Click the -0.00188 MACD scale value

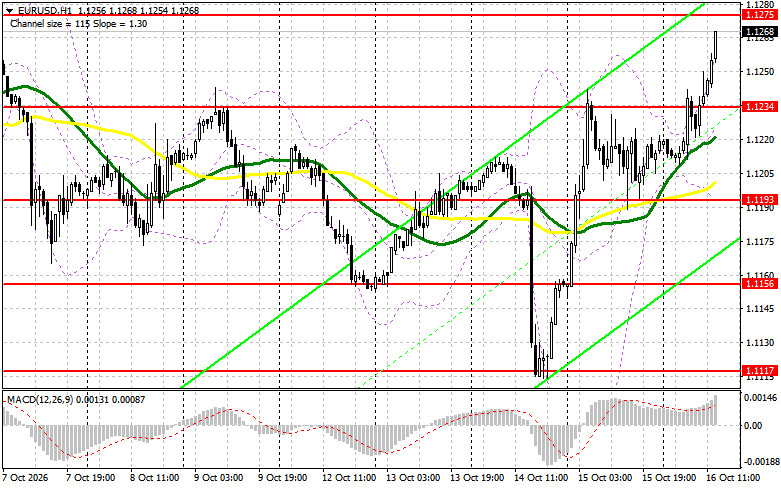click(x=760, y=462)
